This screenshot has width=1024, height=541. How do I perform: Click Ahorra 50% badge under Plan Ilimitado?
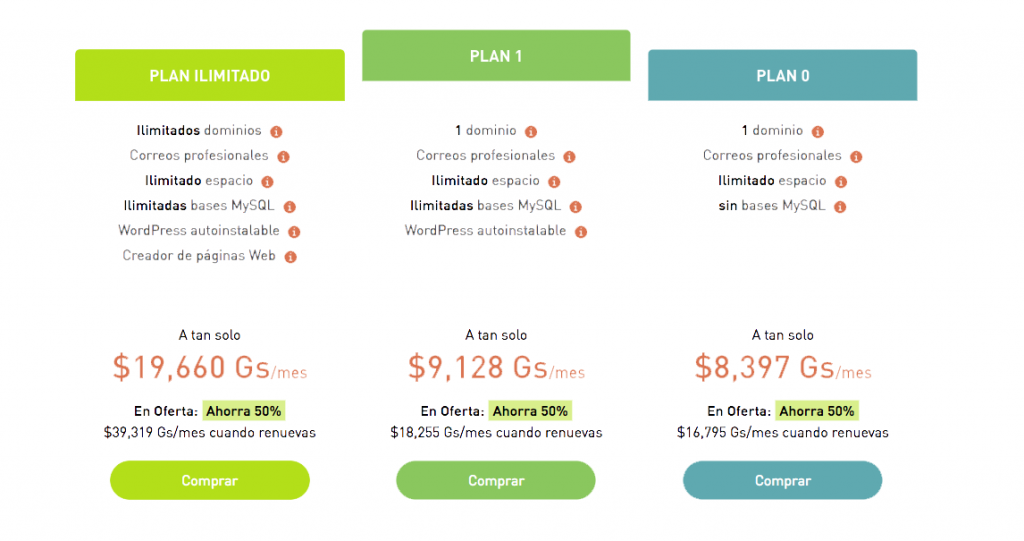(x=244, y=411)
